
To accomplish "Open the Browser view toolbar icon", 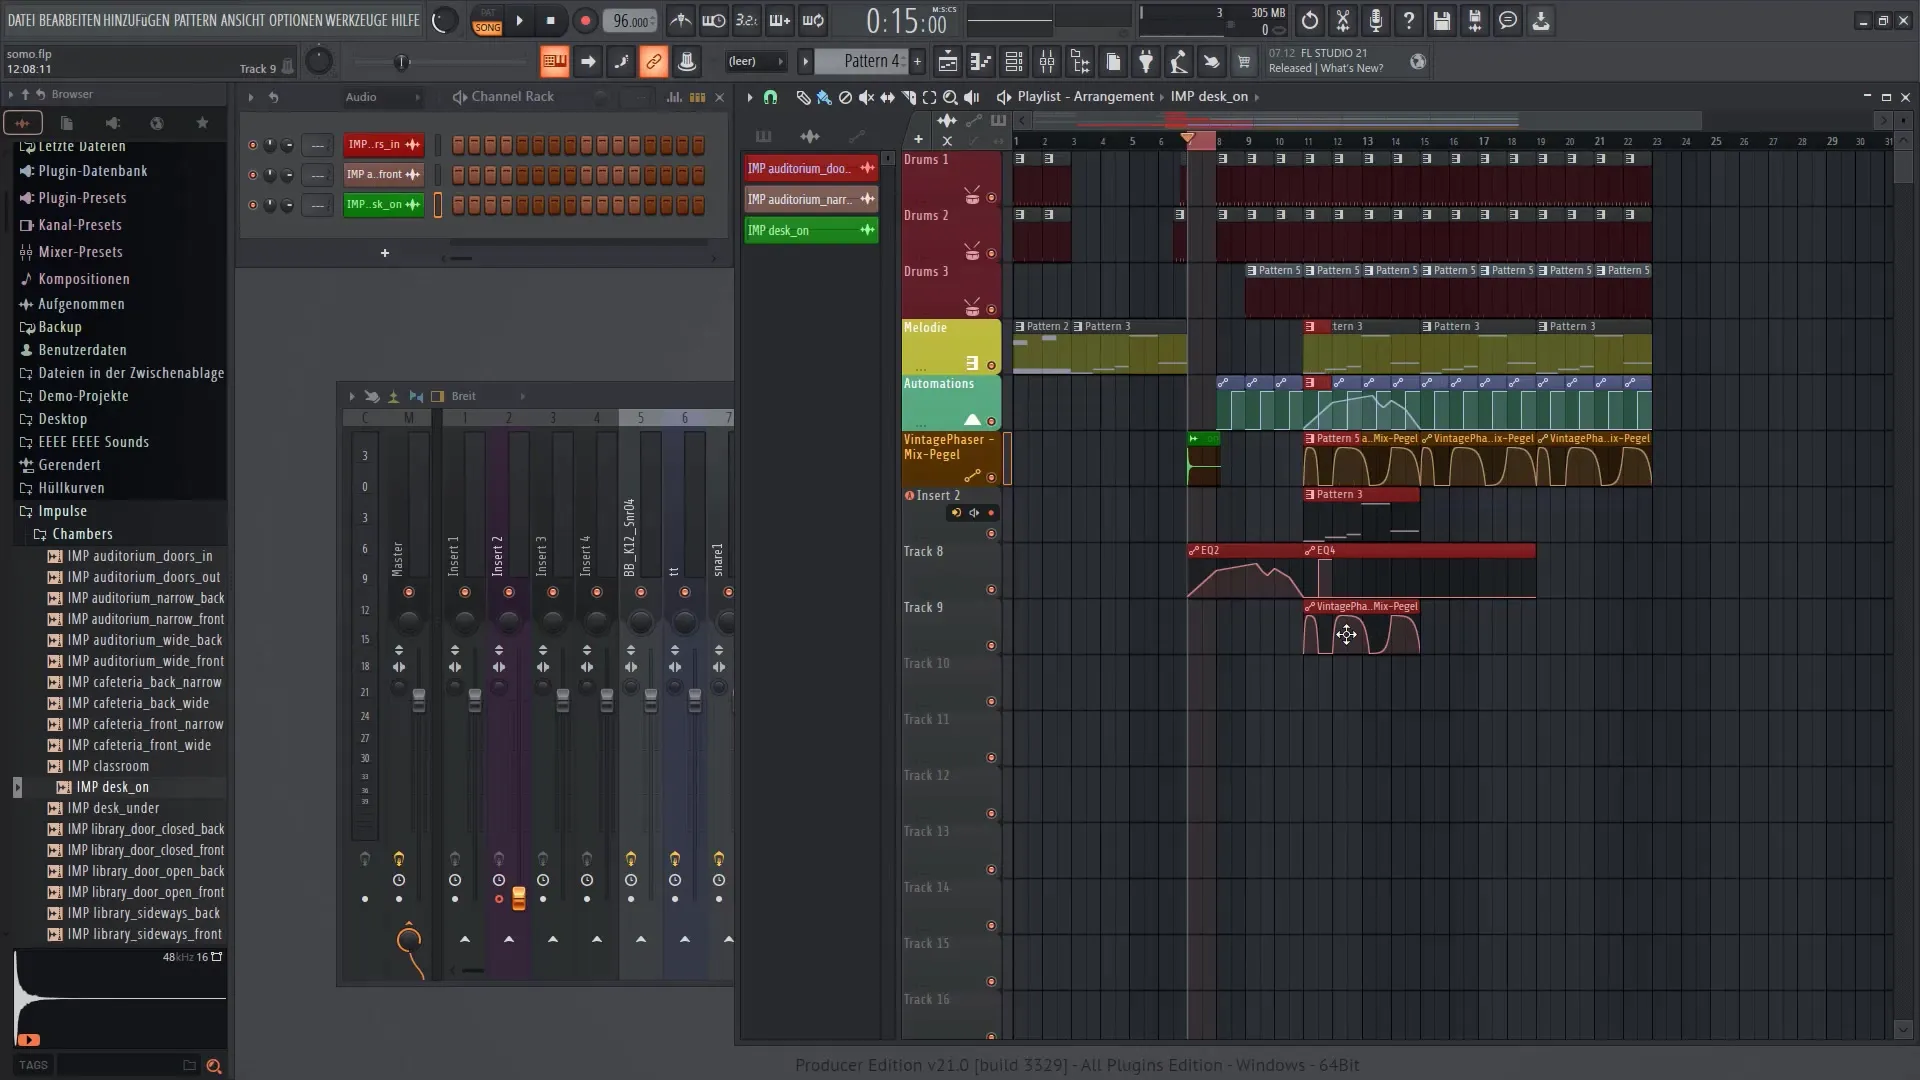I will (1080, 62).
